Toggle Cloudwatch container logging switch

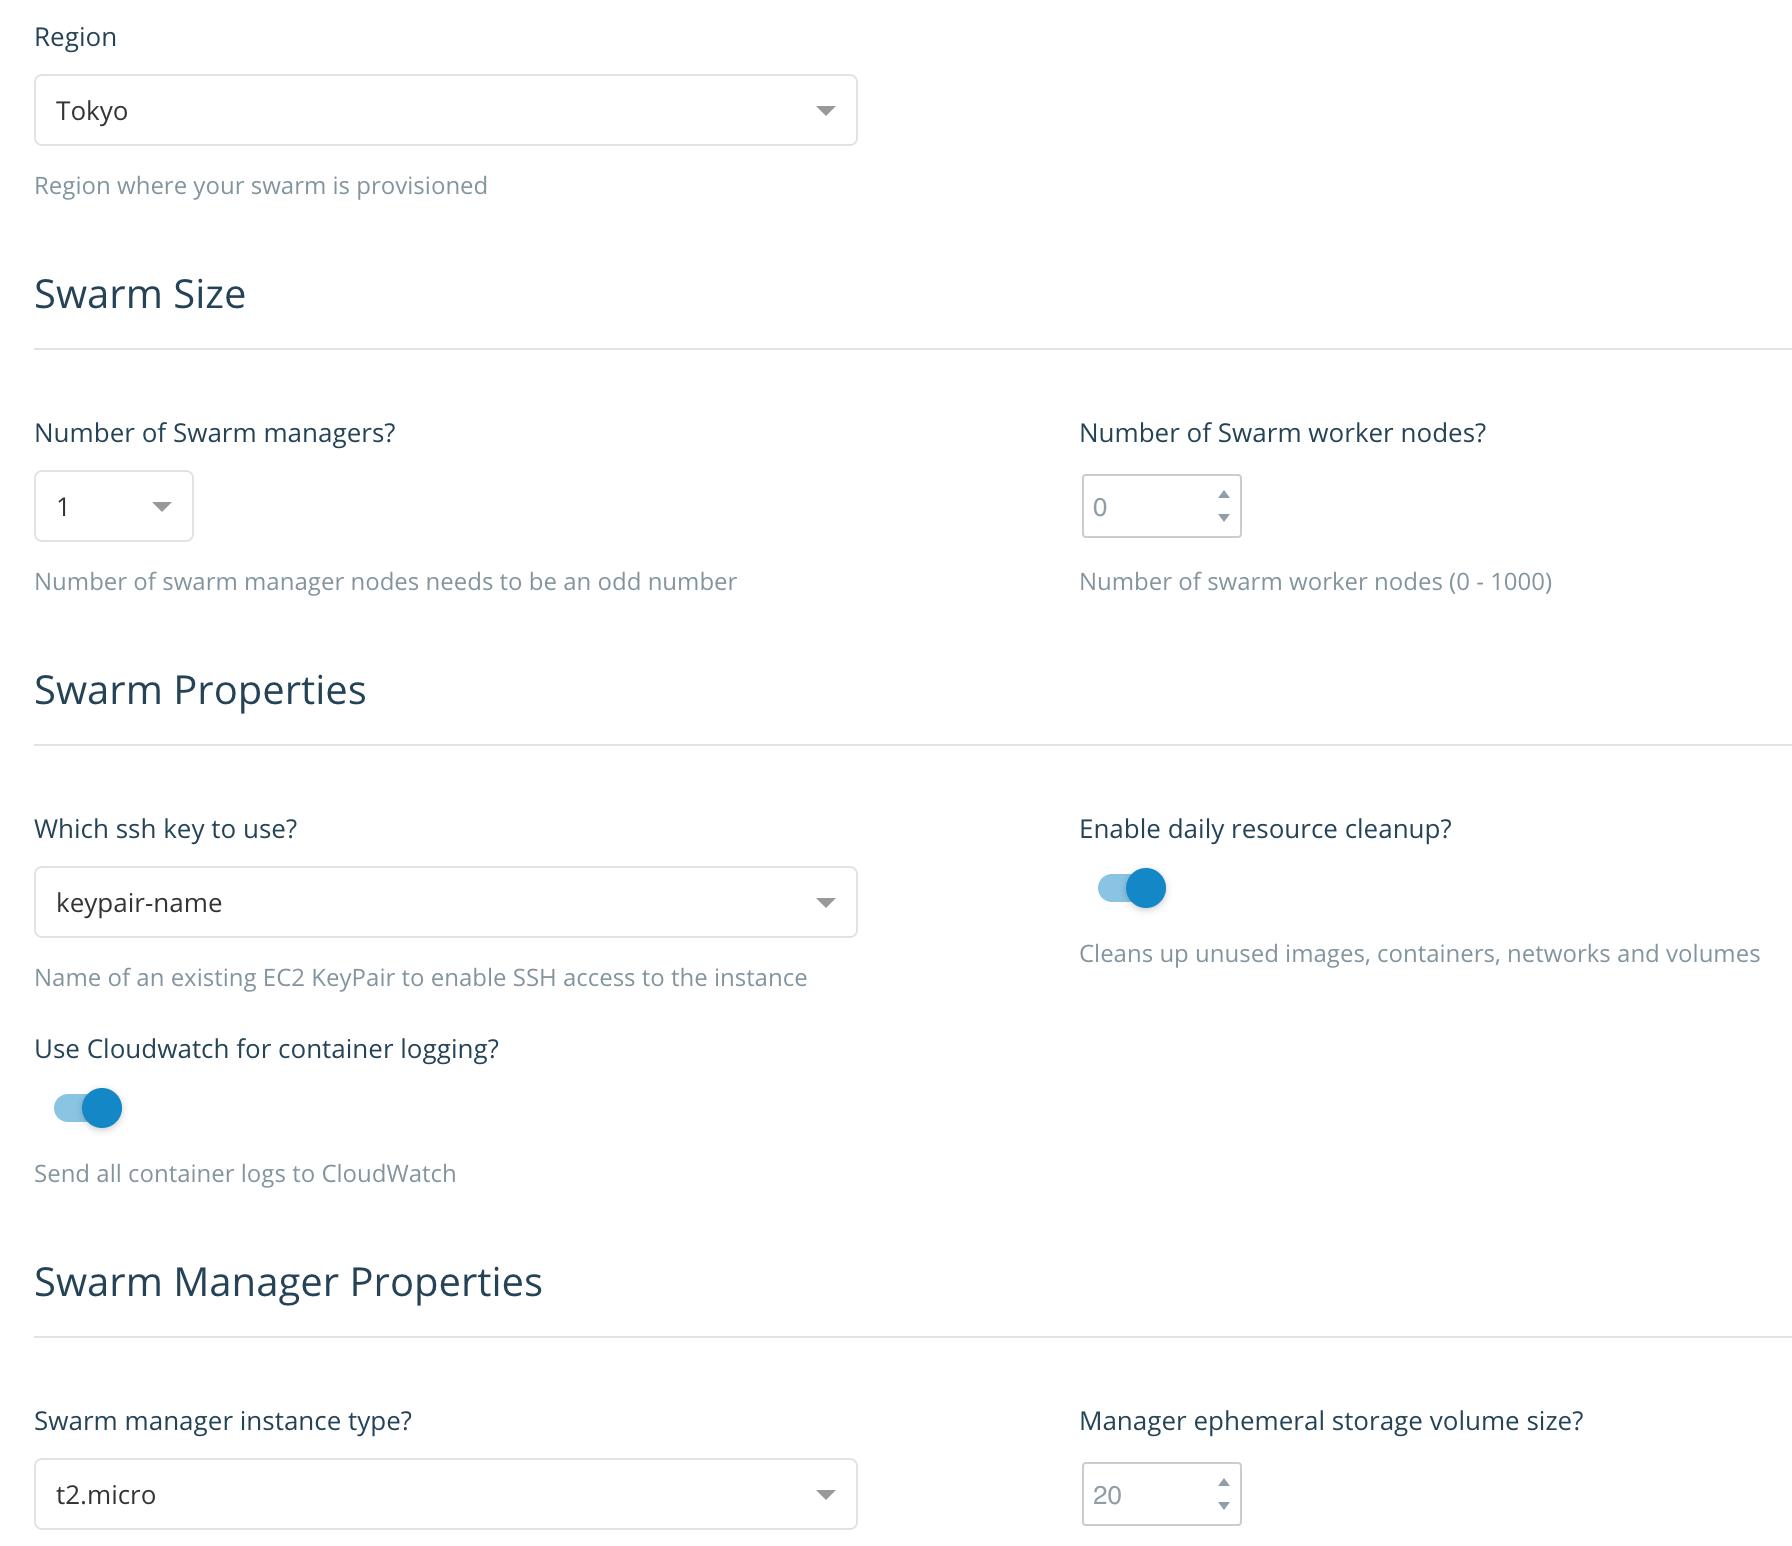pos(88,1108)
